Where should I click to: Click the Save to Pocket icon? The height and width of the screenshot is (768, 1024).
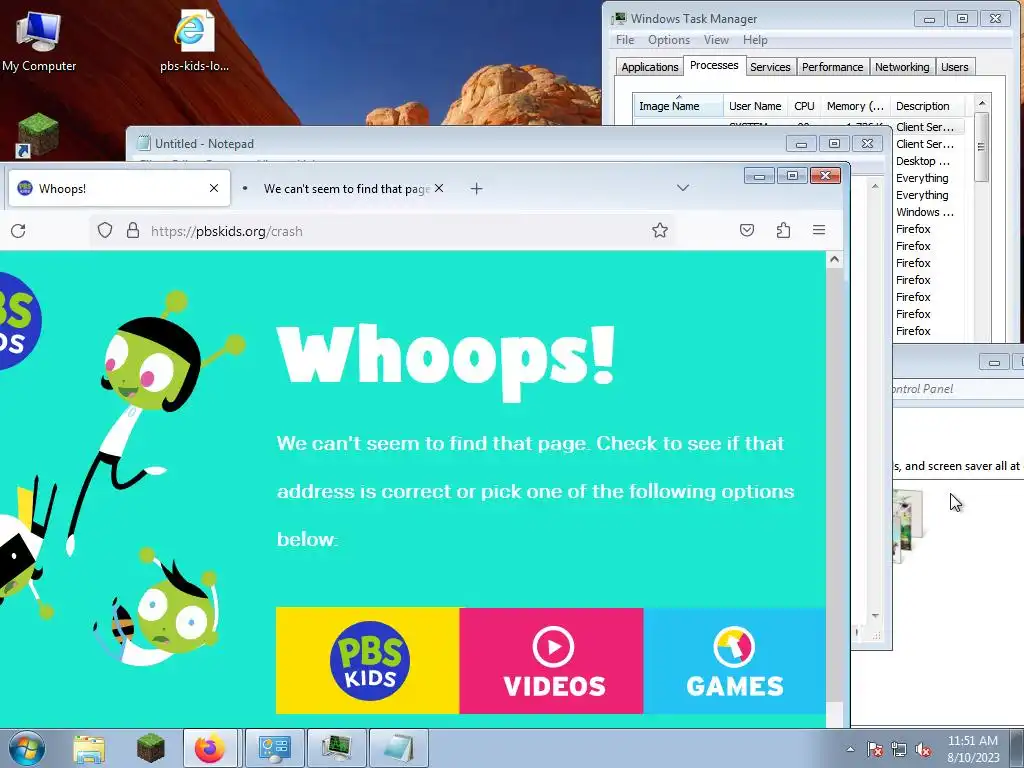point(747,231)
